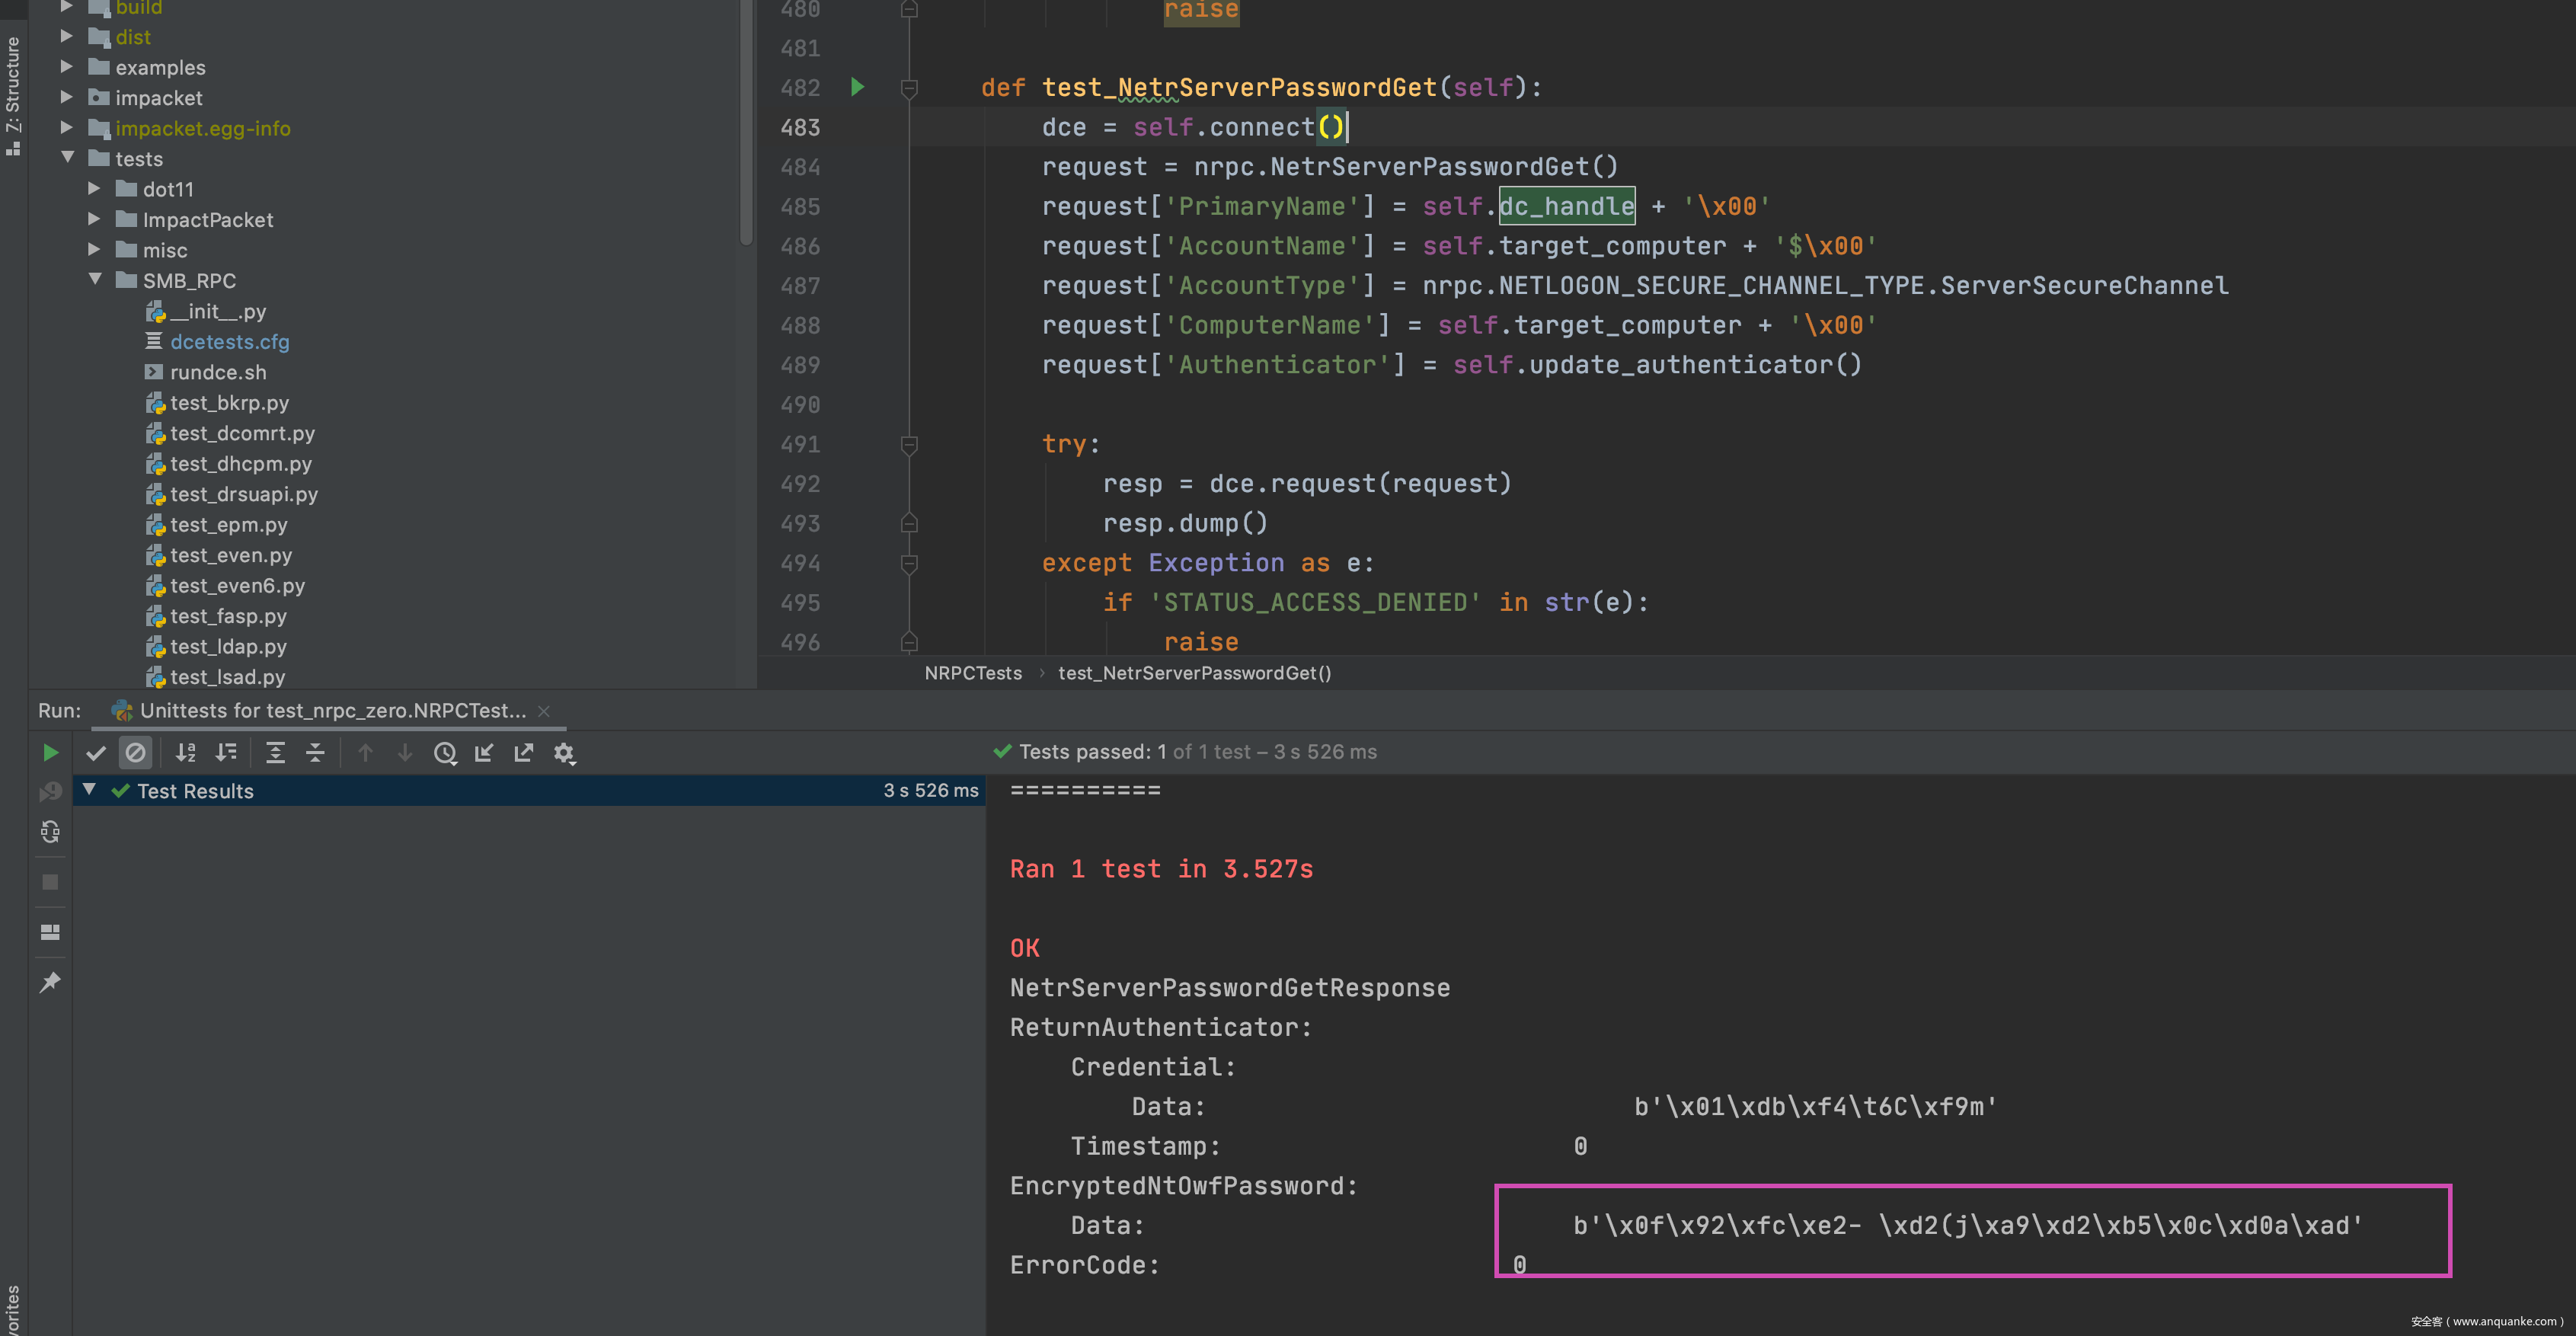Click NetrServerPasswordGetResponse in console output

click(1230, 988)
